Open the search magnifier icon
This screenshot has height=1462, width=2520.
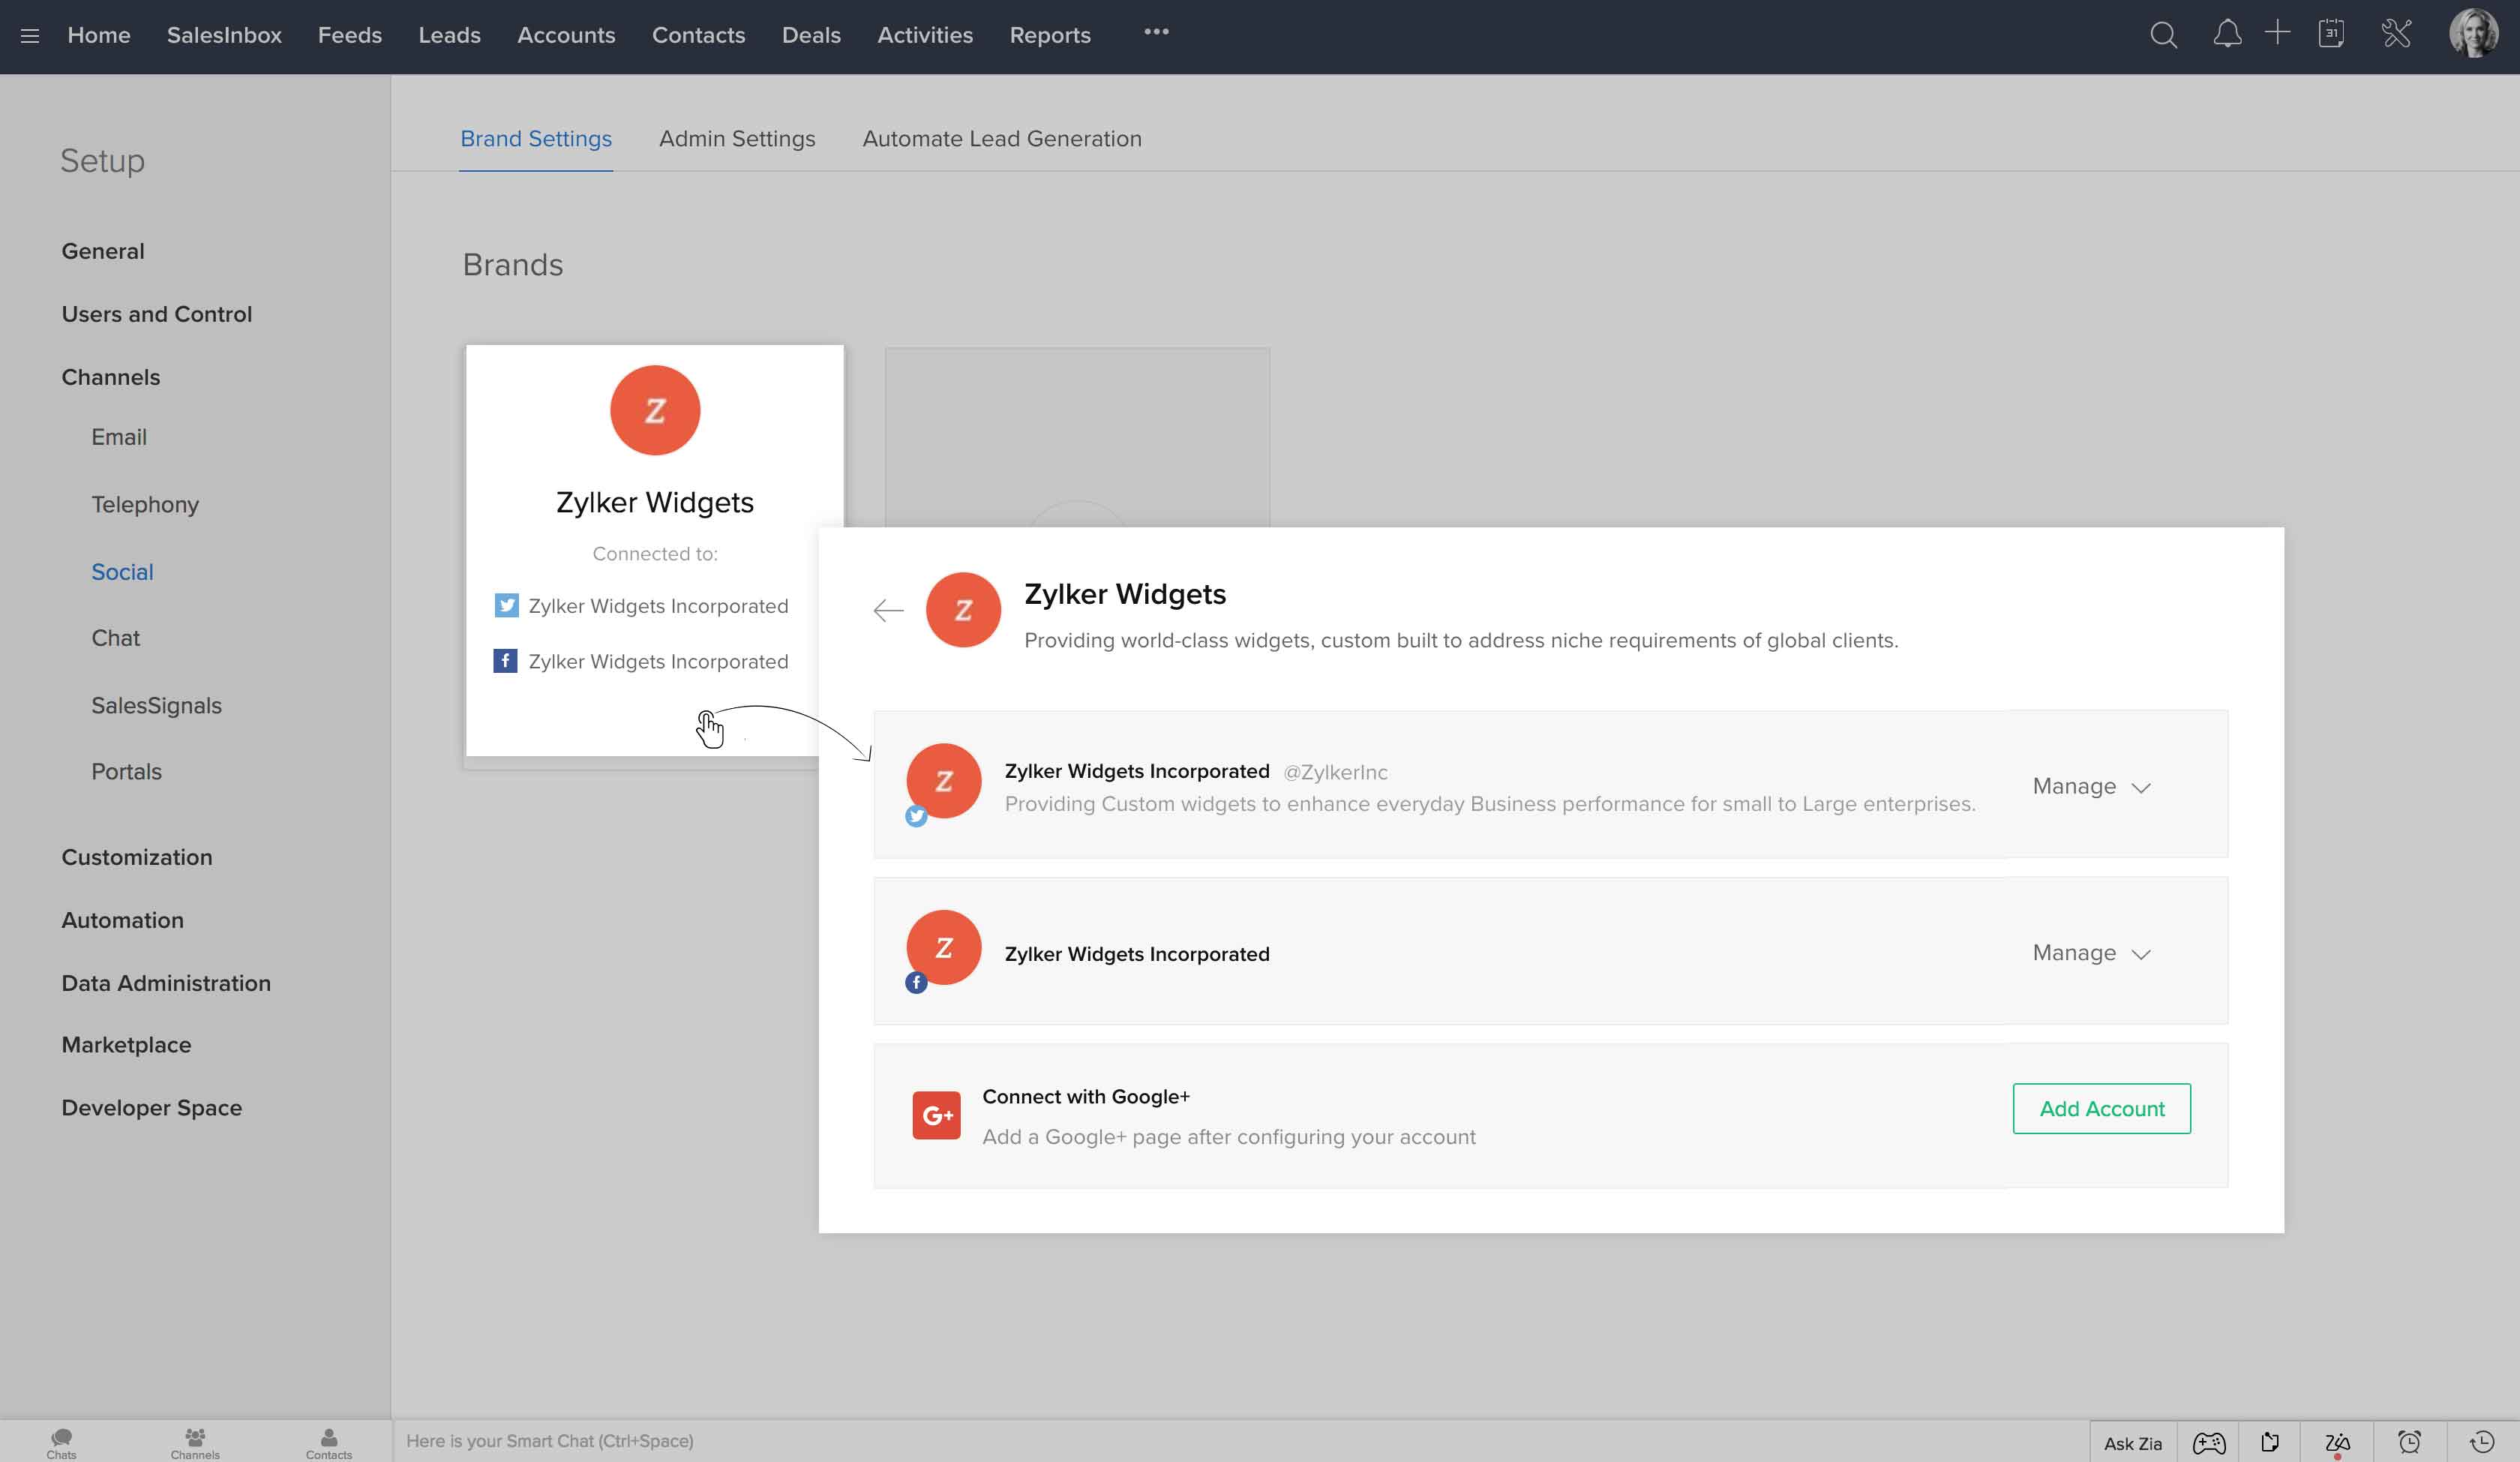2163,35
